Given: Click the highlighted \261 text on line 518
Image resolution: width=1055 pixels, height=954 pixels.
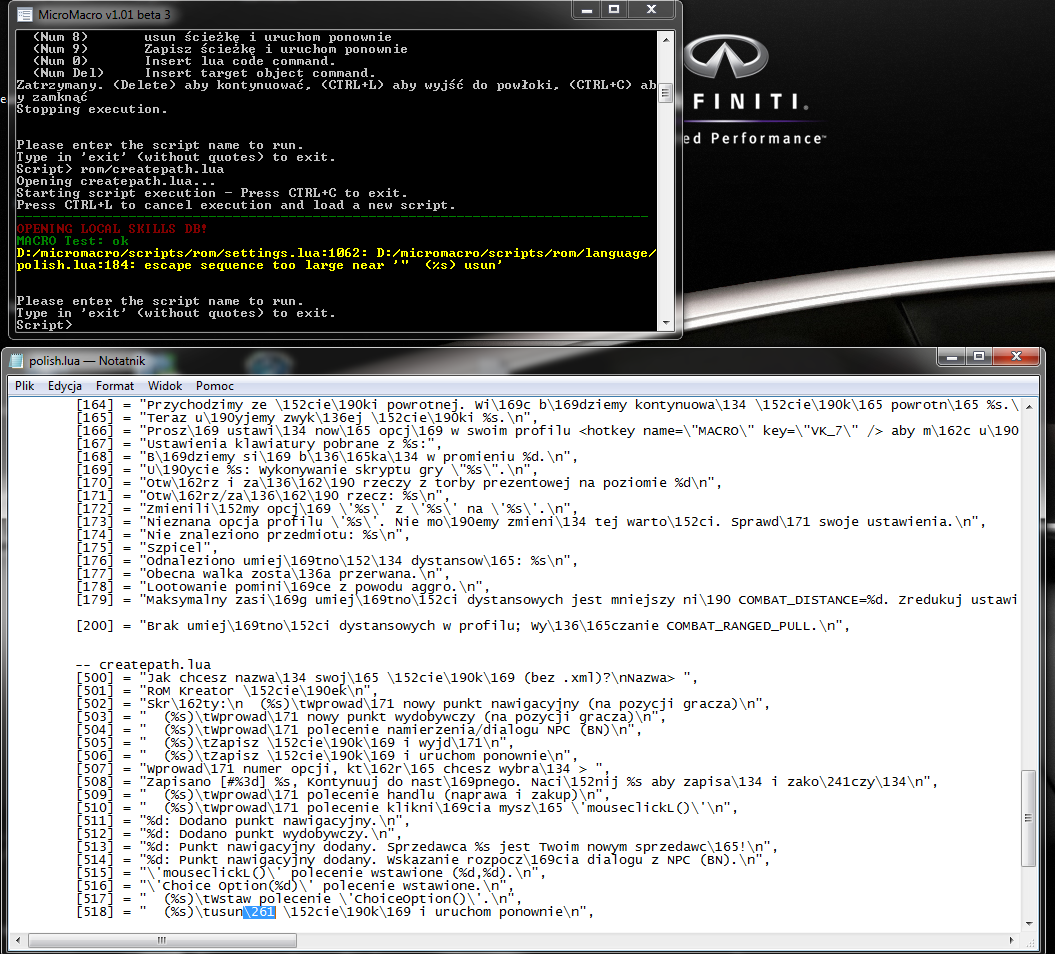Looking at the screenshot, I should 259,911.
